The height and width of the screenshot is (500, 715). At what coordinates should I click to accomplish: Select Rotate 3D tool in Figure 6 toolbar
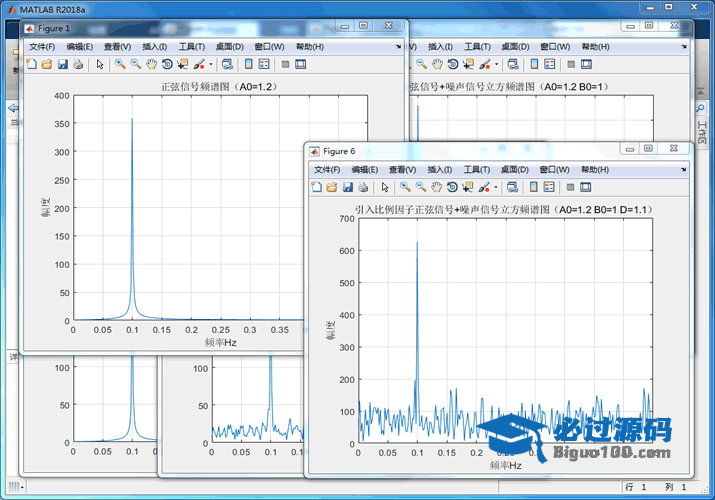(452, 187)
